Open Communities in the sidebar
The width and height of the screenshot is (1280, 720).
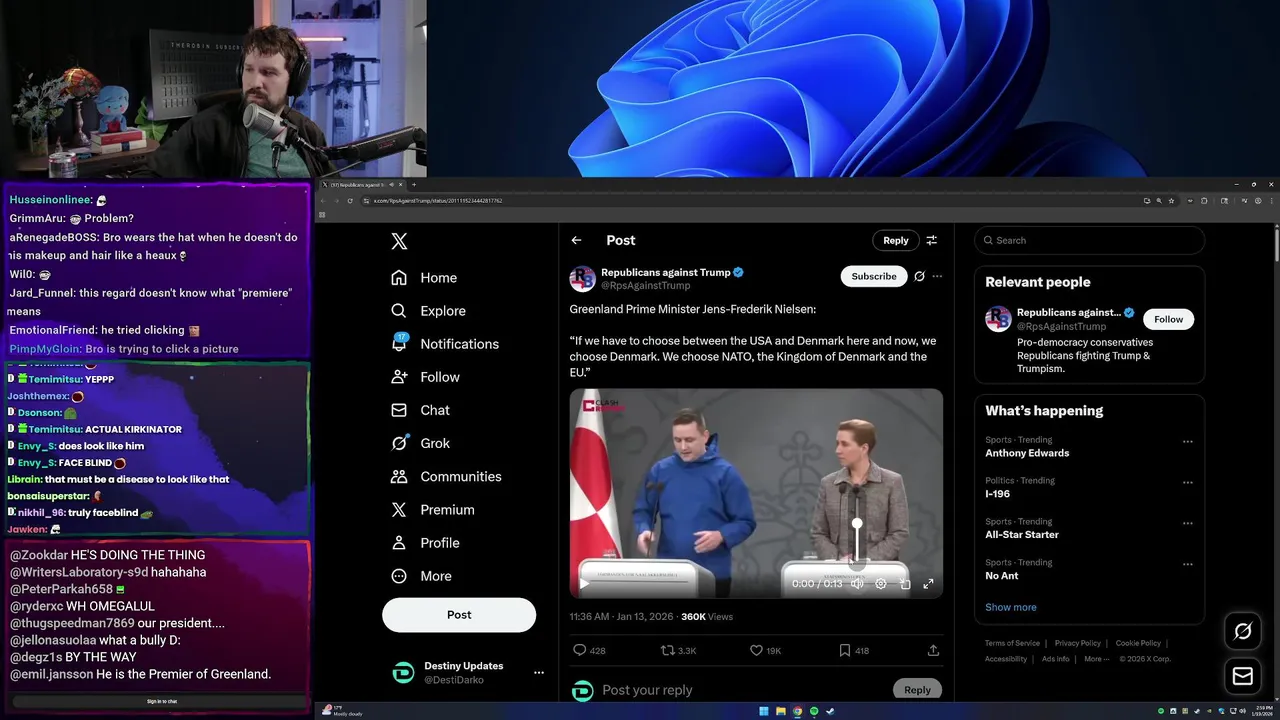coord(446,477)
